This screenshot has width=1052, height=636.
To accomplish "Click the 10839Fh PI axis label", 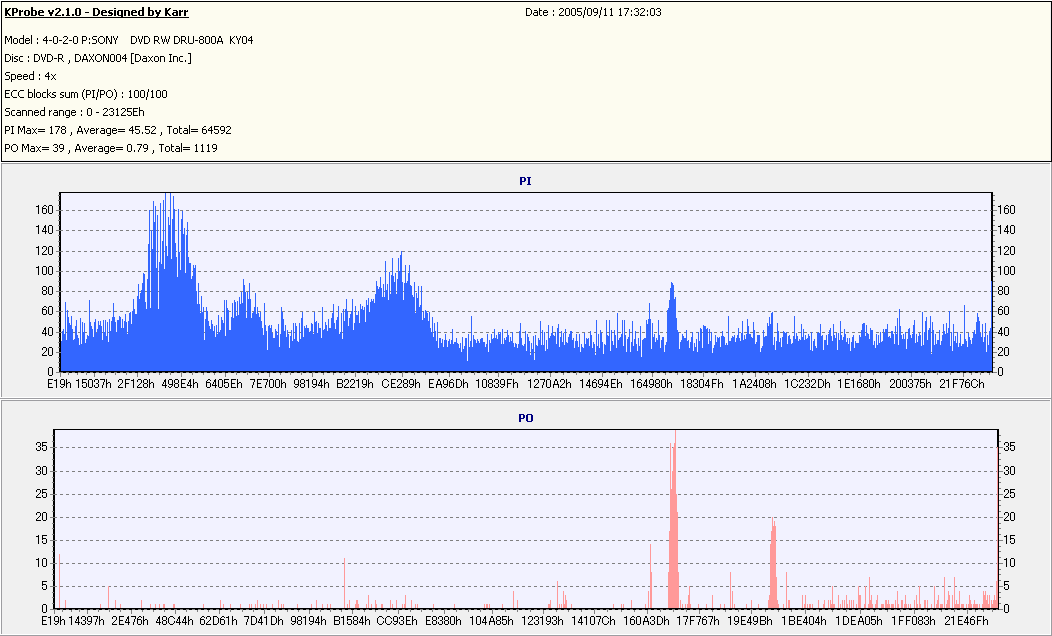I will click(497, 384).
